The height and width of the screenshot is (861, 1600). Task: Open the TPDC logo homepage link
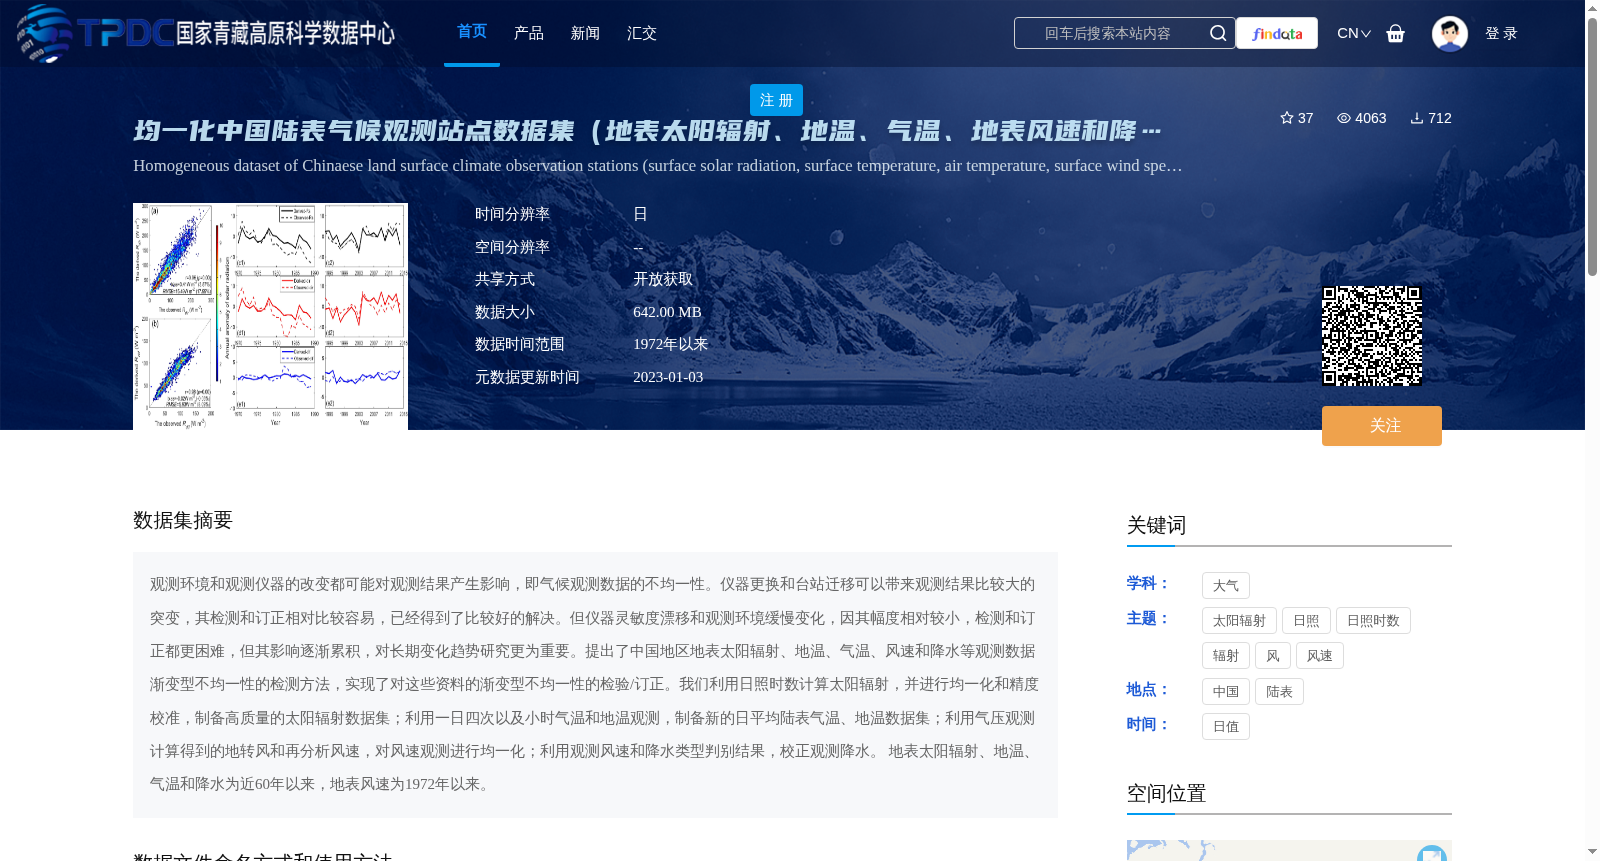[x=206, y=33]
